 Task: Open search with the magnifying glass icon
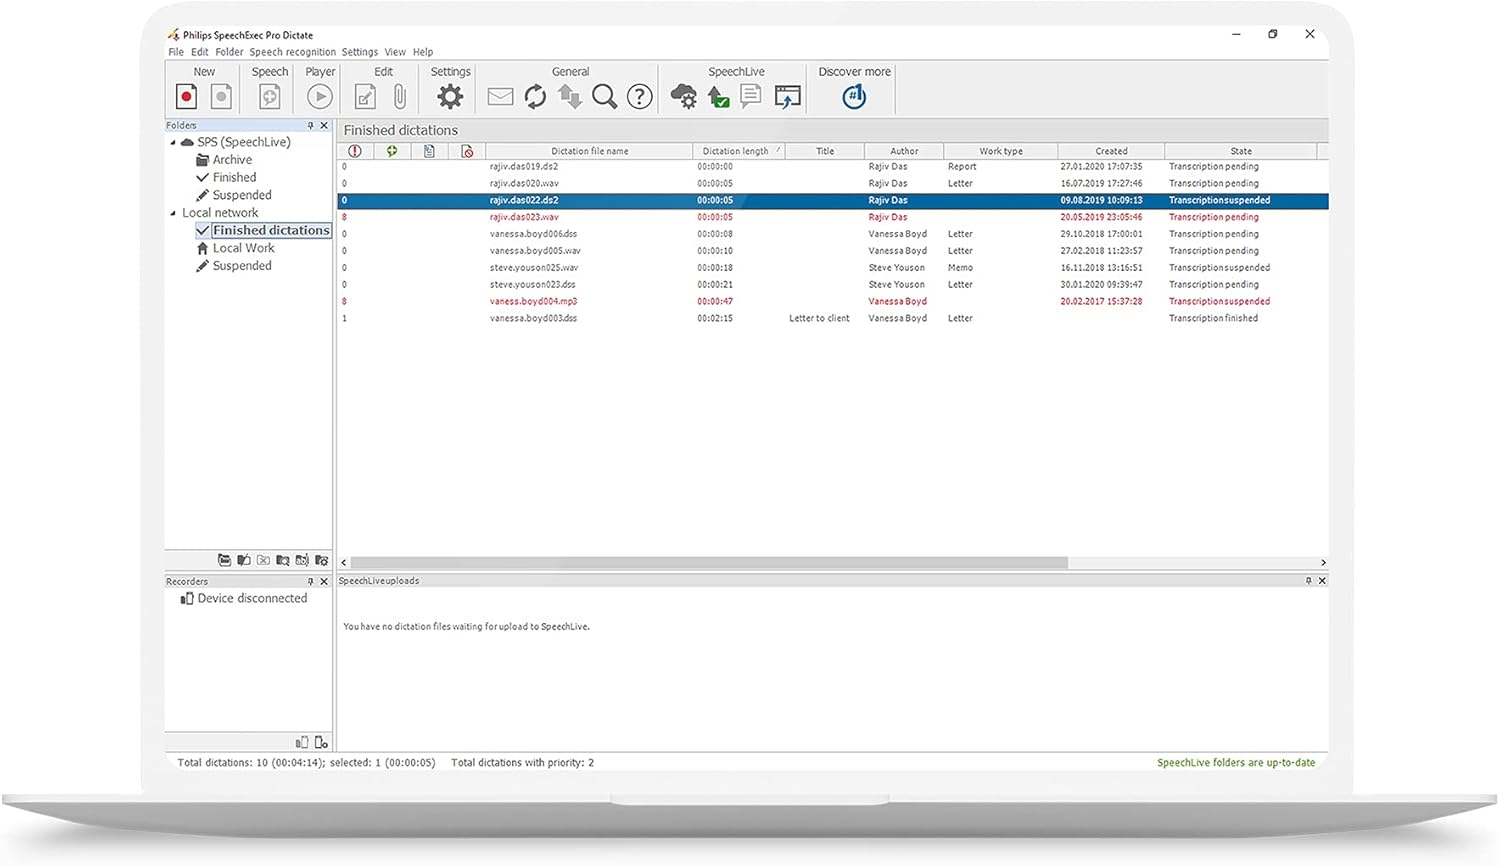point(604,96)
